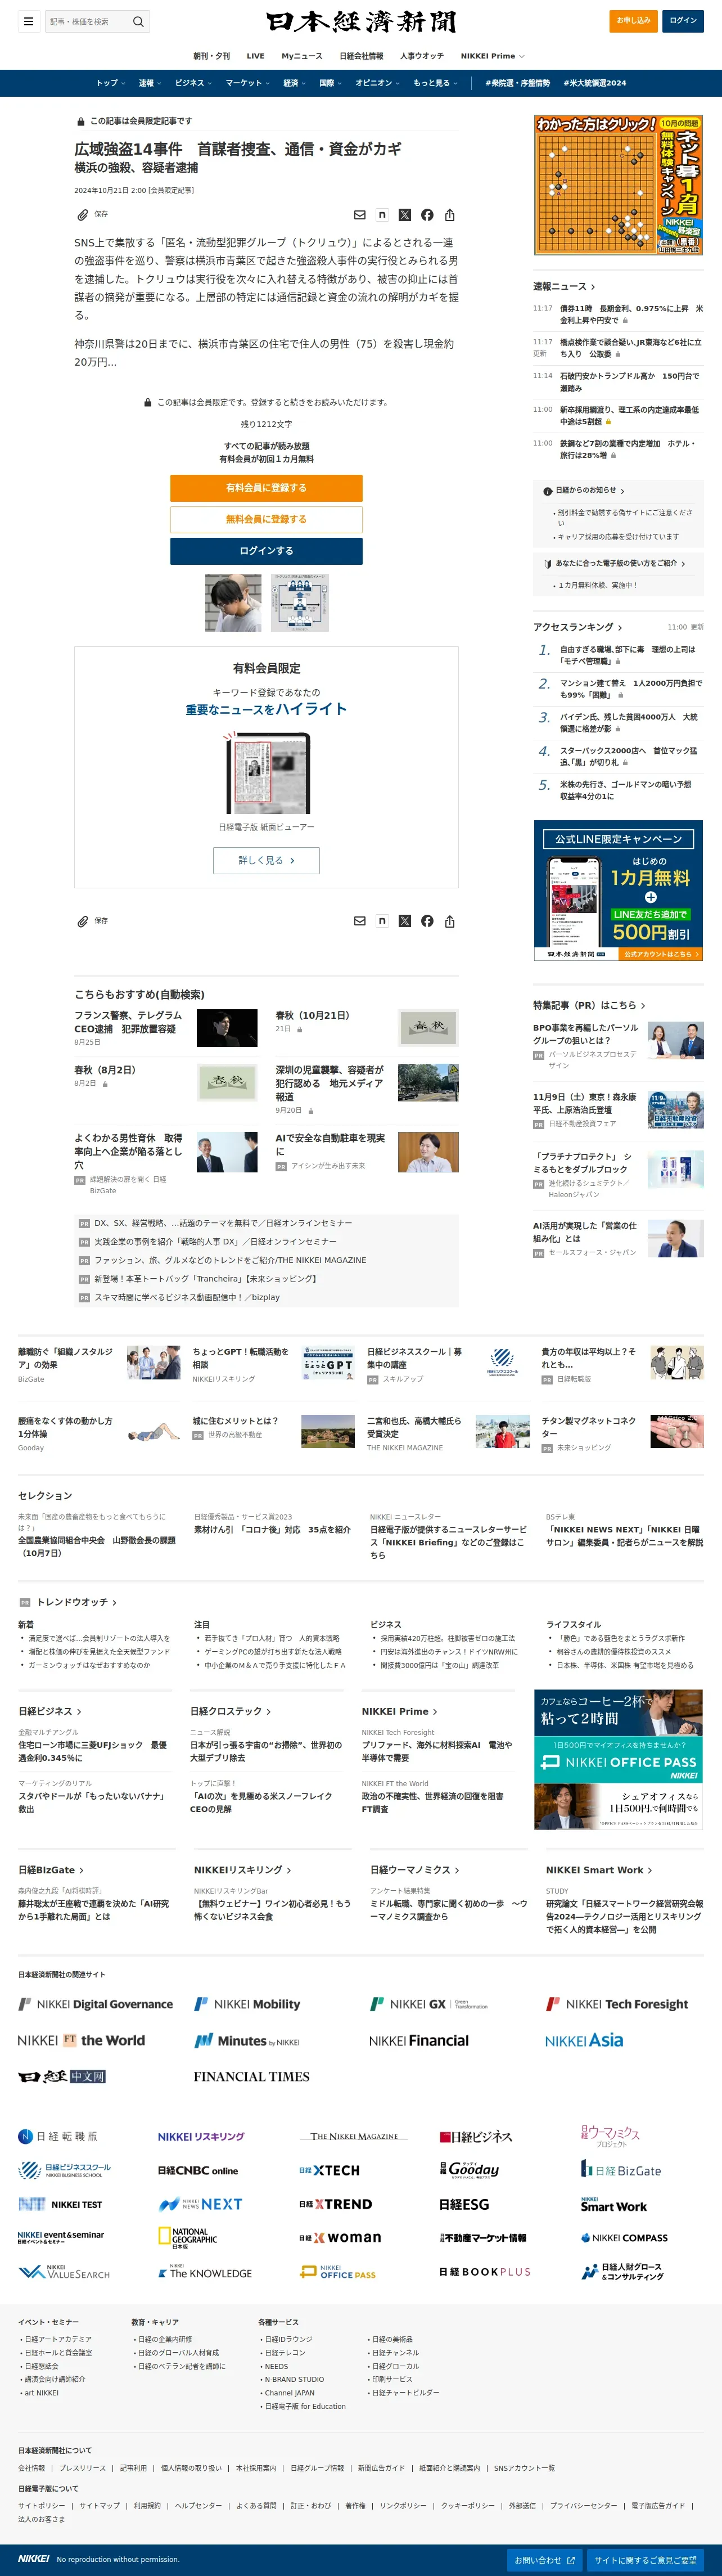Open the Go puzzle ネット碁 advertisement
The height and width of the screenshot is (2576, 722).
(618, 185)
